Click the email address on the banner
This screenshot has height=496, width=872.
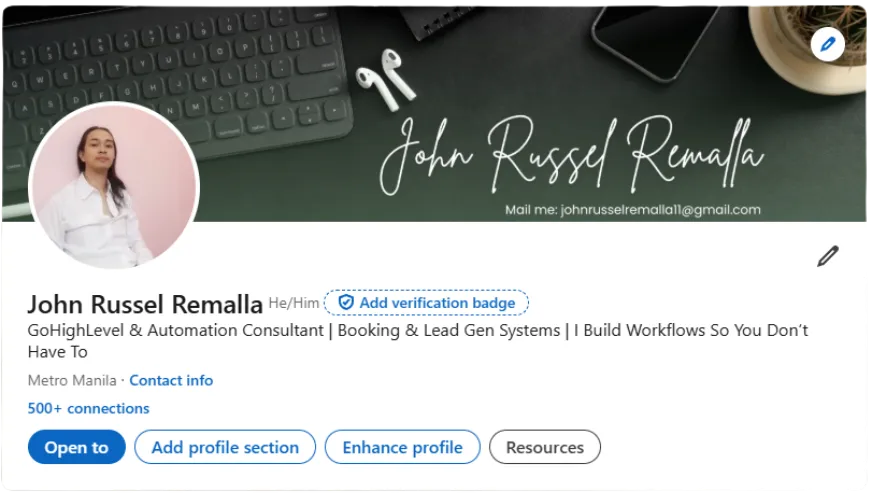click(661, 210)
